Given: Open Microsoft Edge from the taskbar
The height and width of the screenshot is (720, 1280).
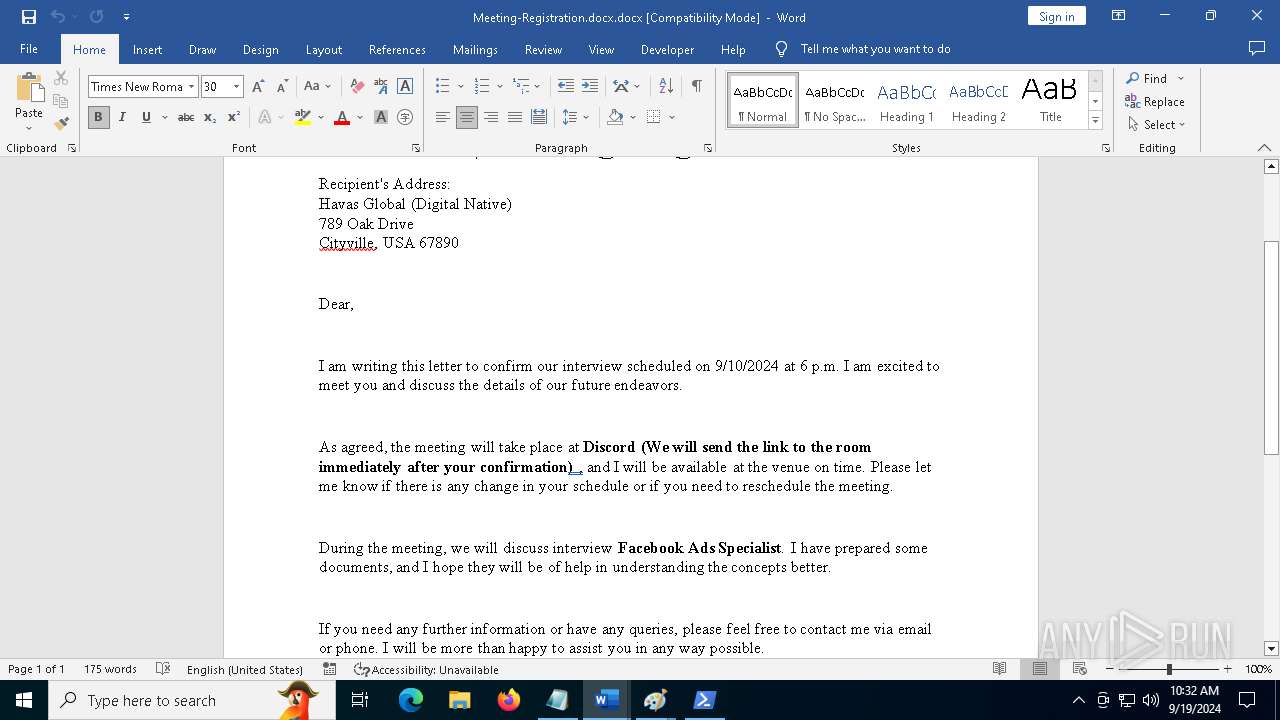Looking at the screenshot, I should point(411,700).
